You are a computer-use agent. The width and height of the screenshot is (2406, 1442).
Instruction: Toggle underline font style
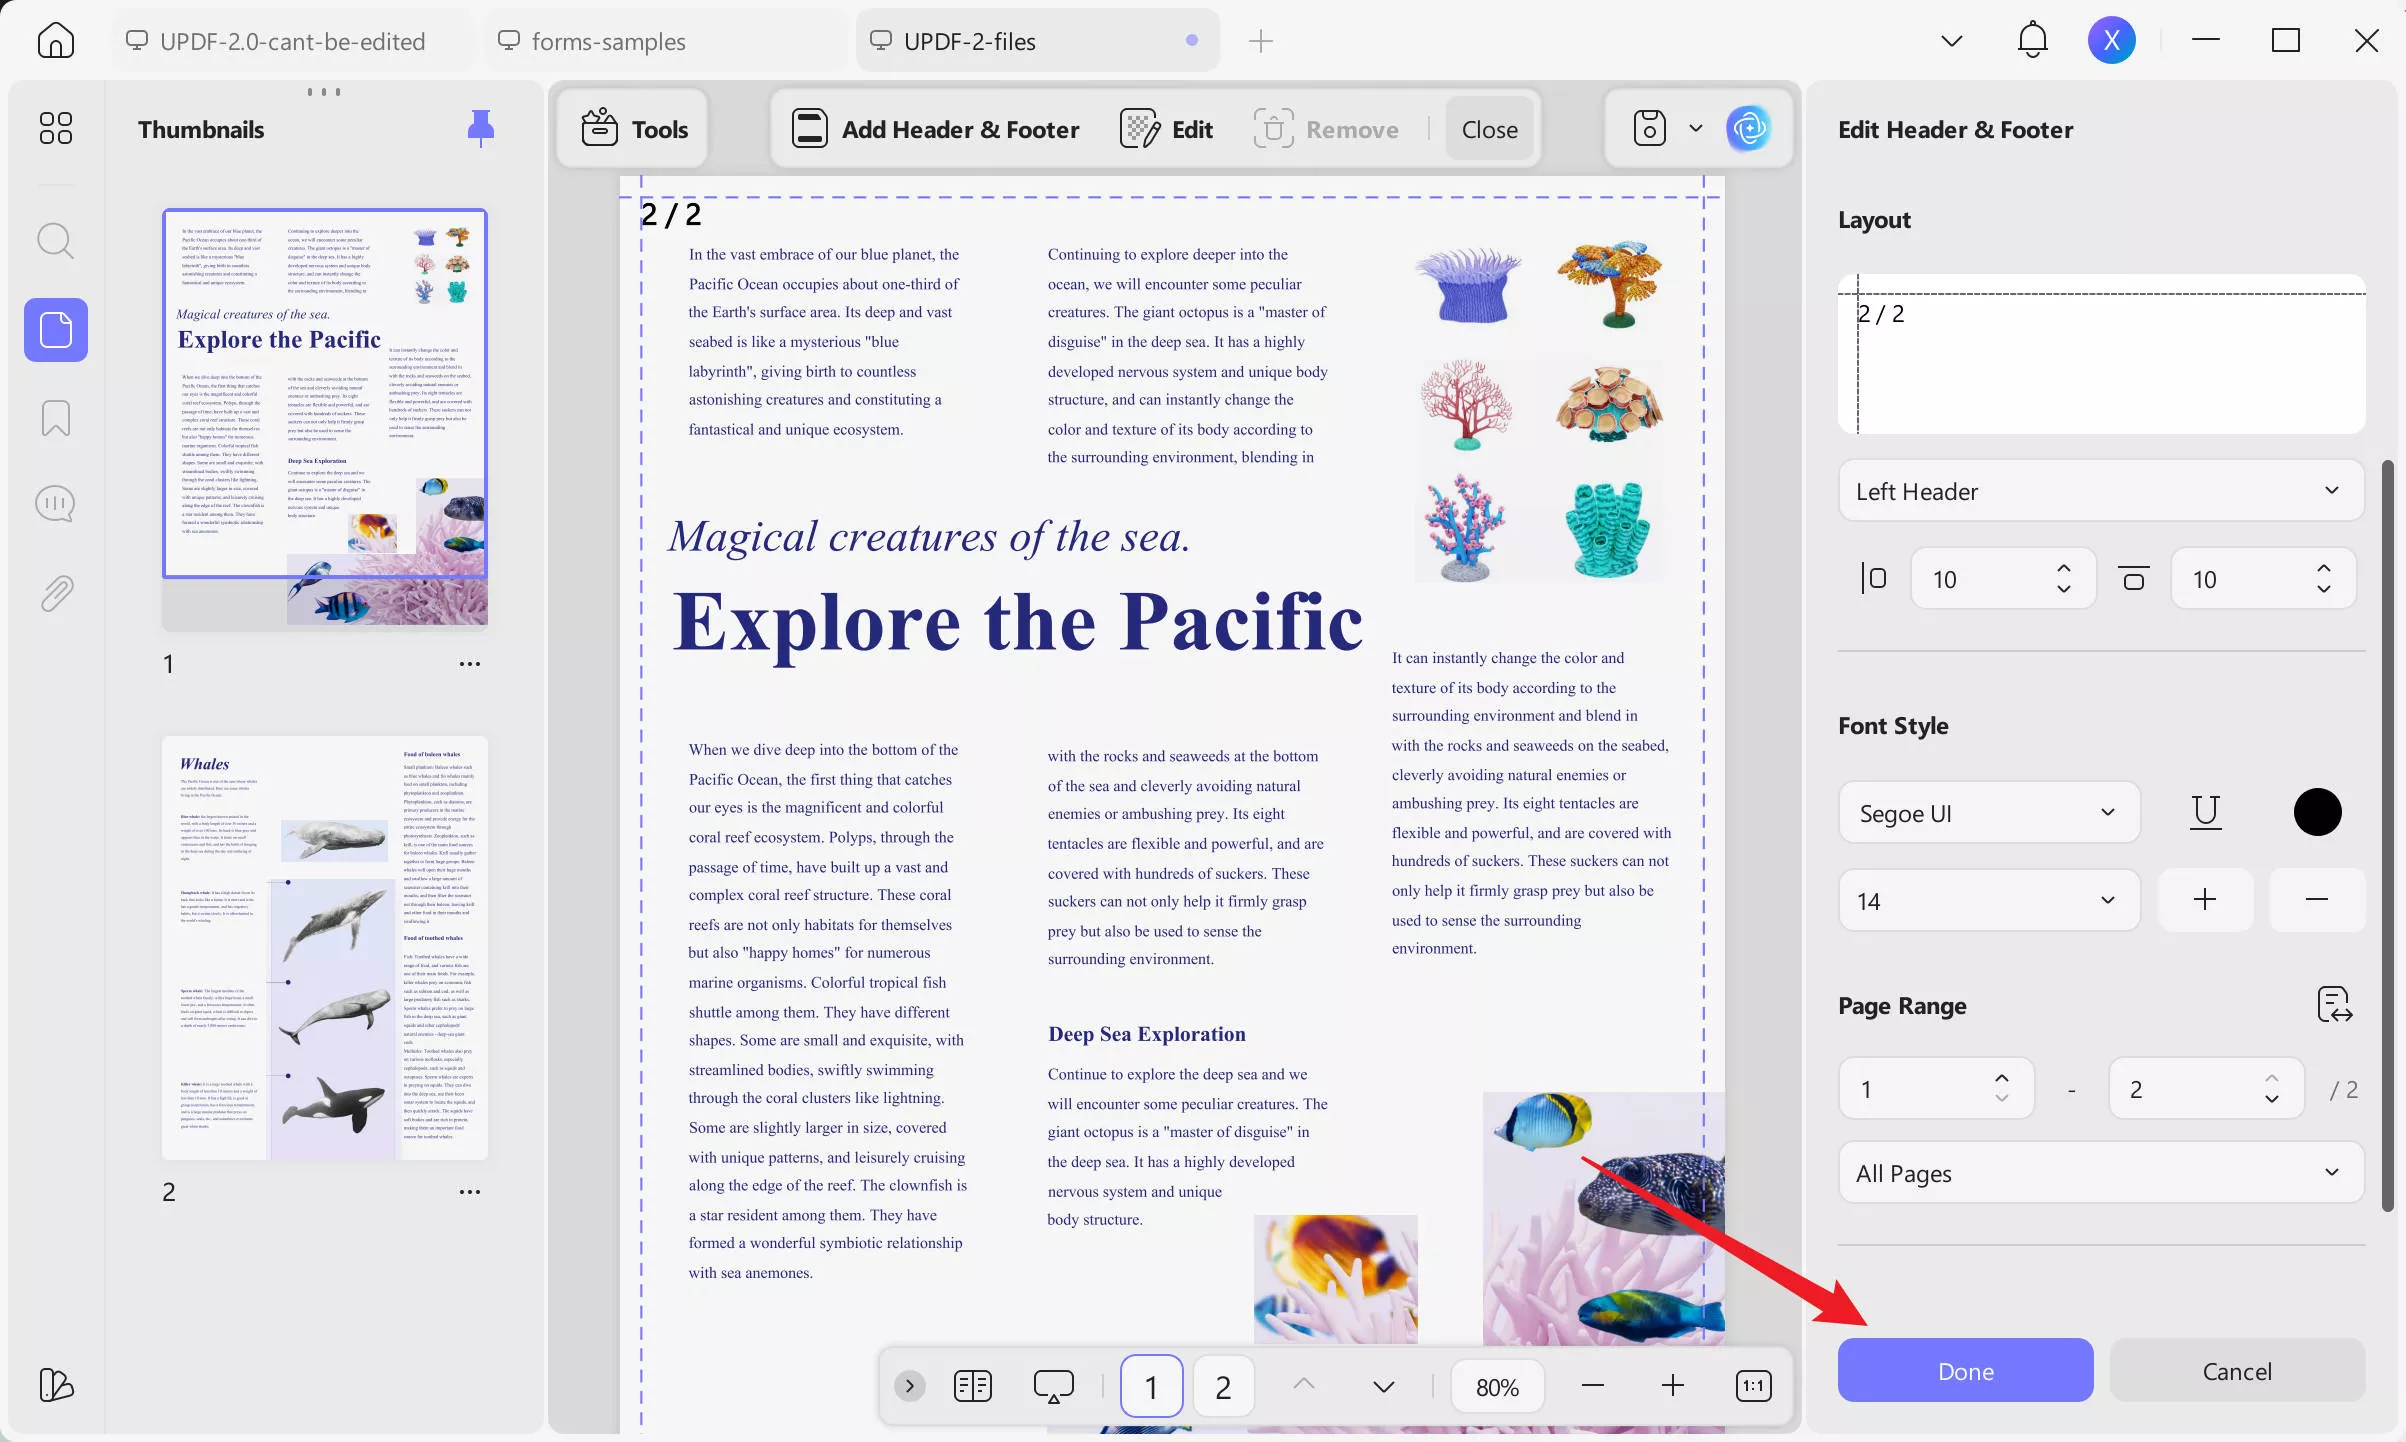point(2205,812)
